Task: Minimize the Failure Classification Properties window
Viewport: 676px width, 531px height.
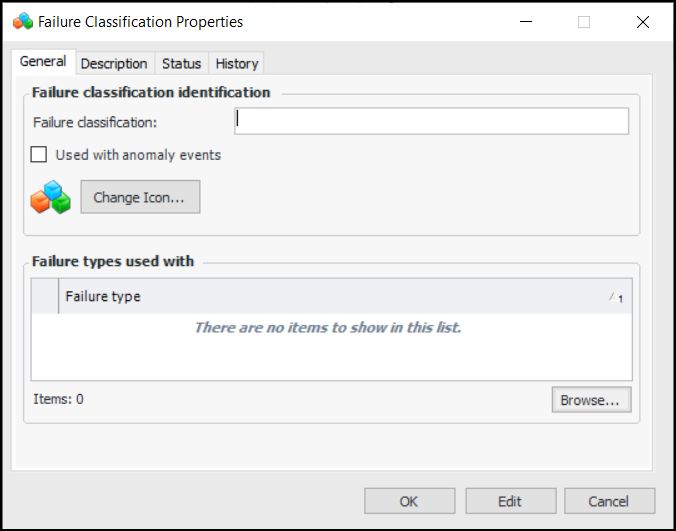Action: [x=525, y=22]
